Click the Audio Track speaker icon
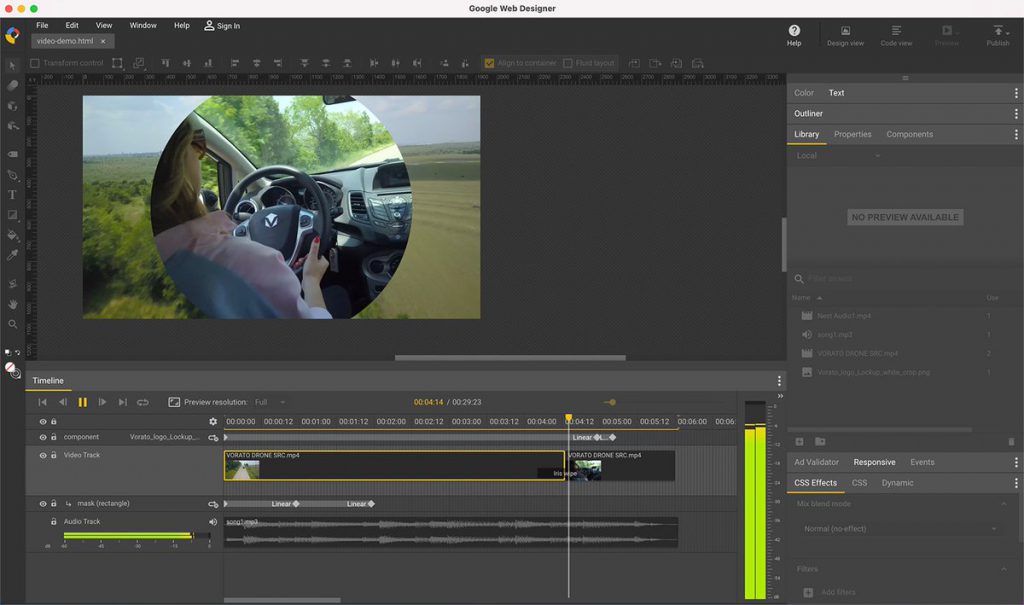The width and height of the screenshot is (1024, 605). tap(213, 521)
